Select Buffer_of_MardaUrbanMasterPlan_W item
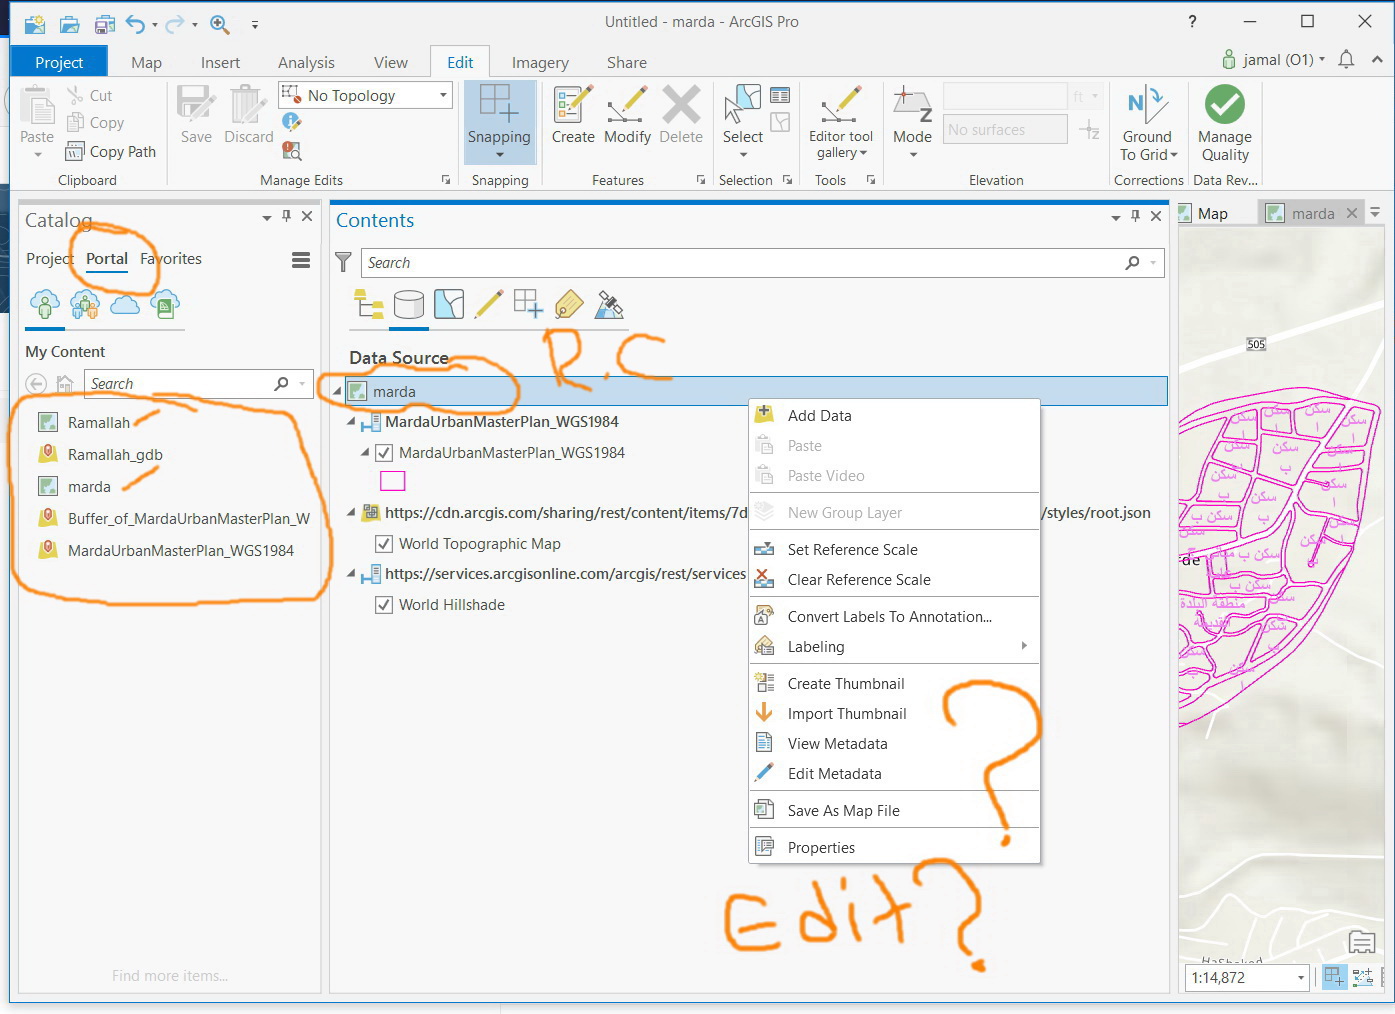The image size is (1395, 1014). coord(174,518)
